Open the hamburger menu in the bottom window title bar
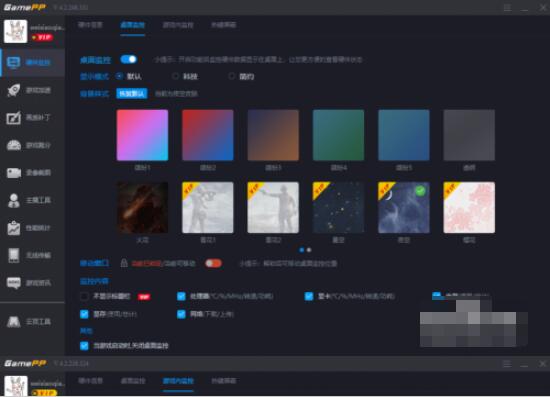The width and height of the screenshot is (550, 397). tap(507, 364)
